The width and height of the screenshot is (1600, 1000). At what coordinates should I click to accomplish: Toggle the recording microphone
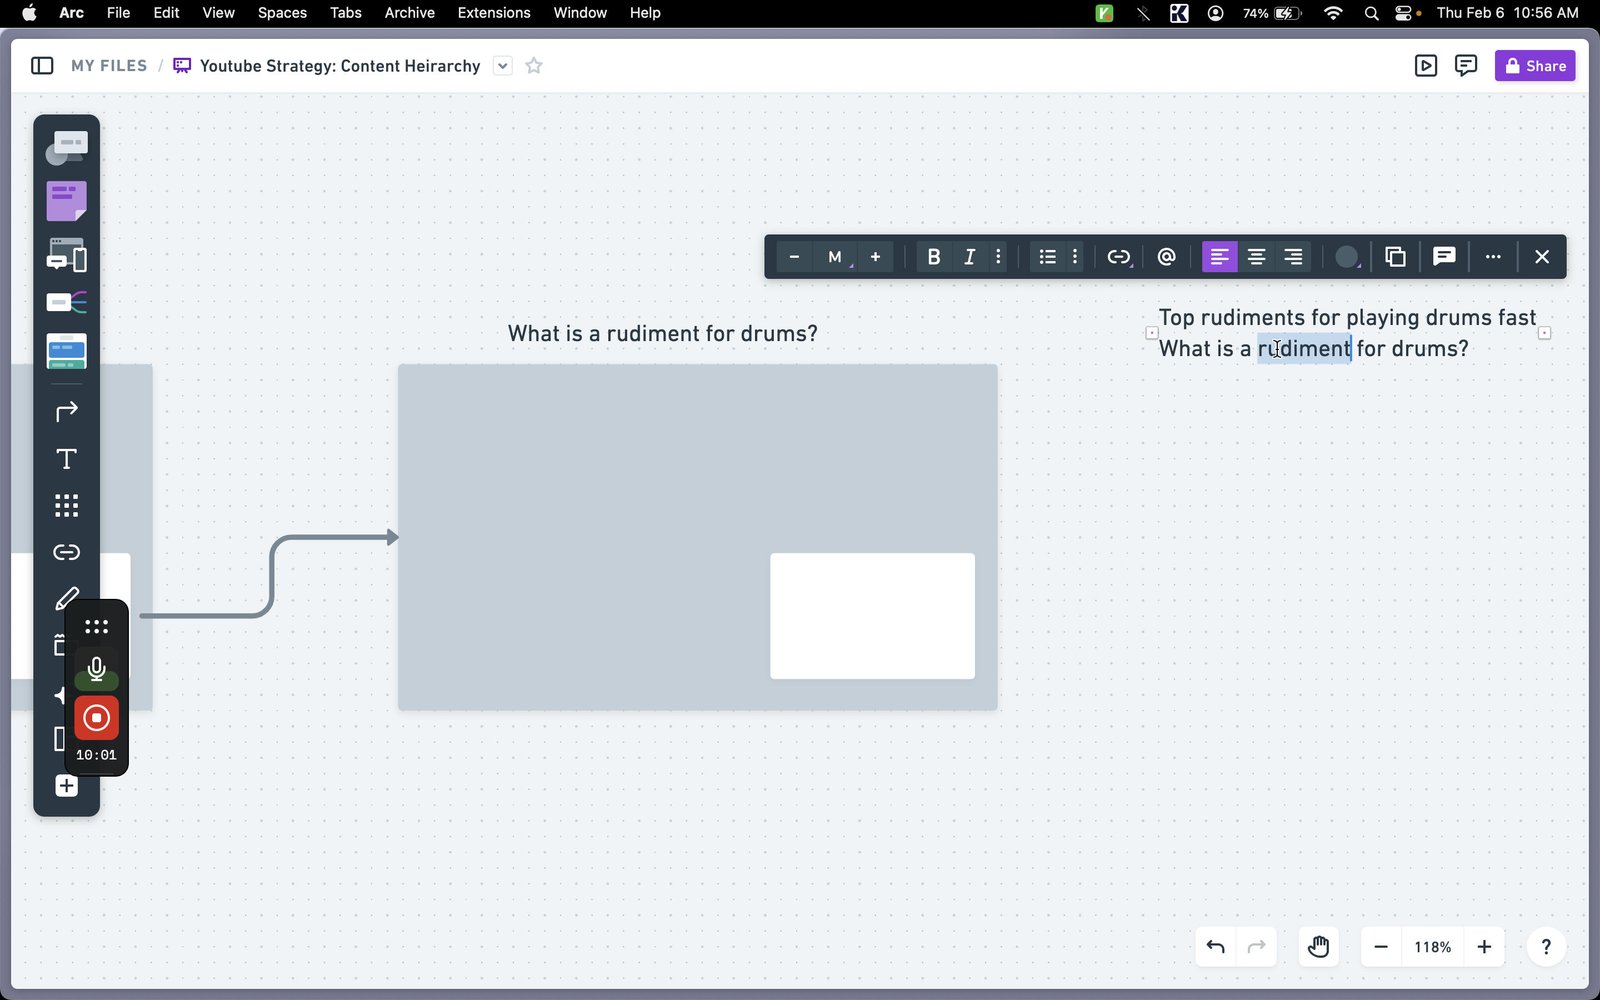click(x=96, y=669)
